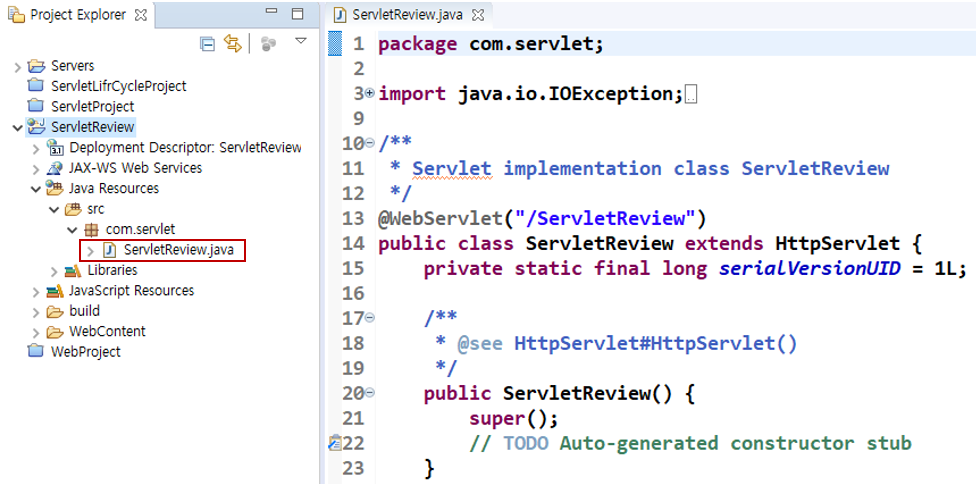
Task: Expand the ServletReview.java file node
Action: click(90, 251)
